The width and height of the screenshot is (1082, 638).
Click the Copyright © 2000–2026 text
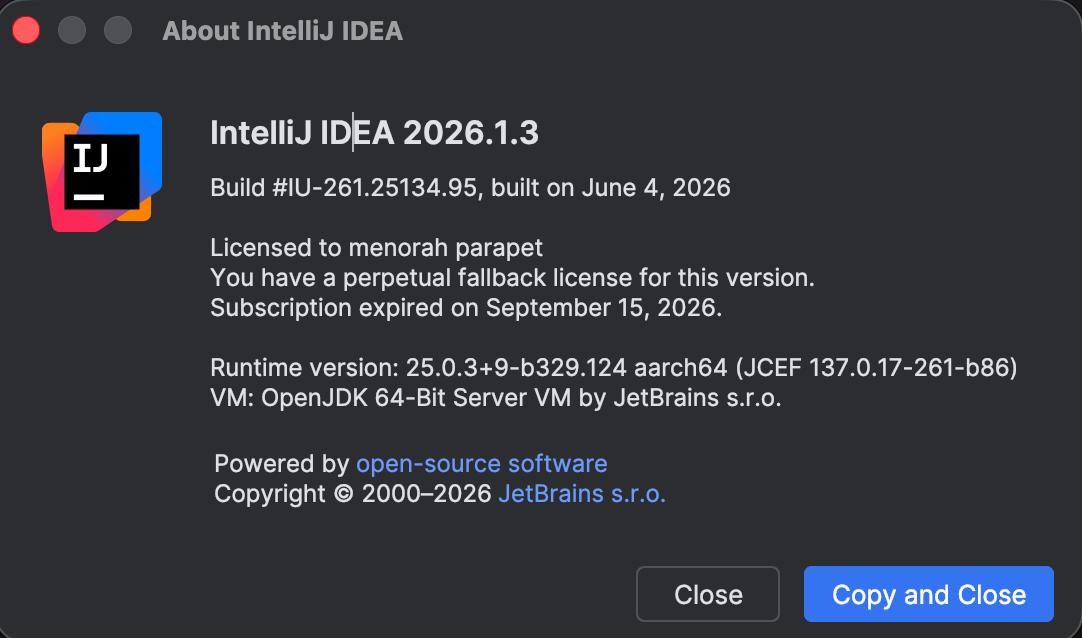coord(353,494)
